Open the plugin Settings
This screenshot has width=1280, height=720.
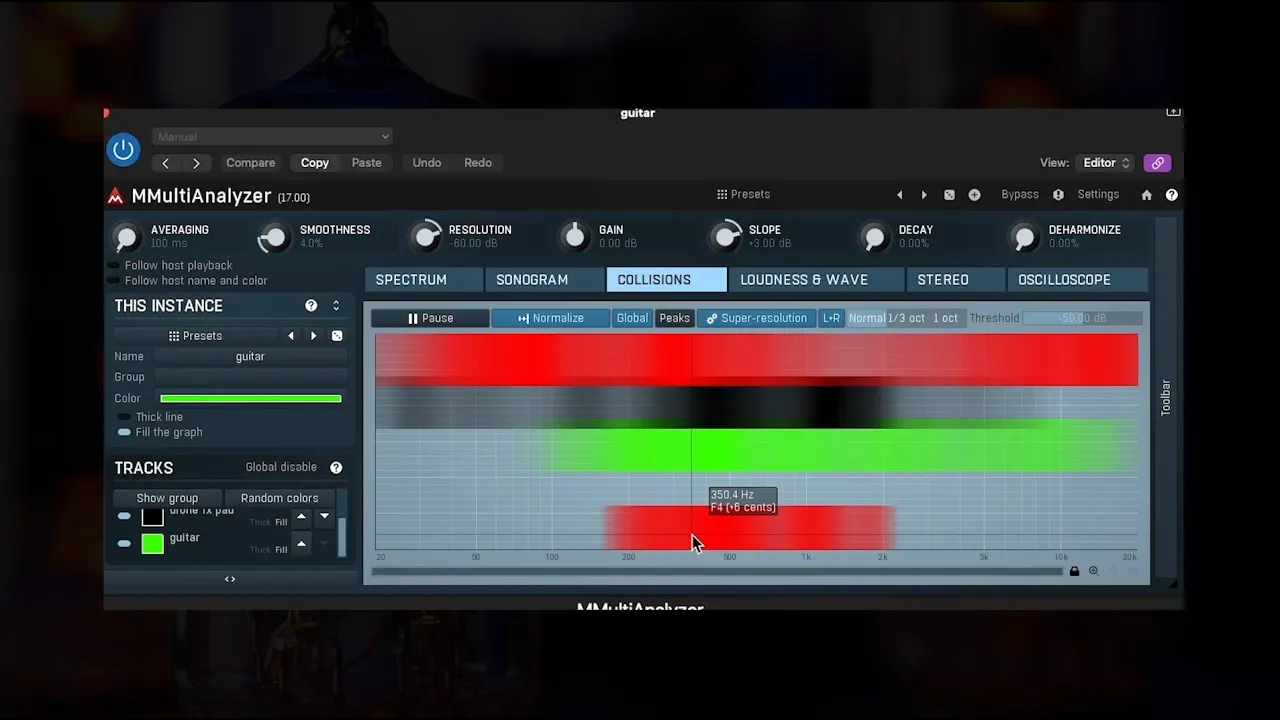[x=1098, y=195]
